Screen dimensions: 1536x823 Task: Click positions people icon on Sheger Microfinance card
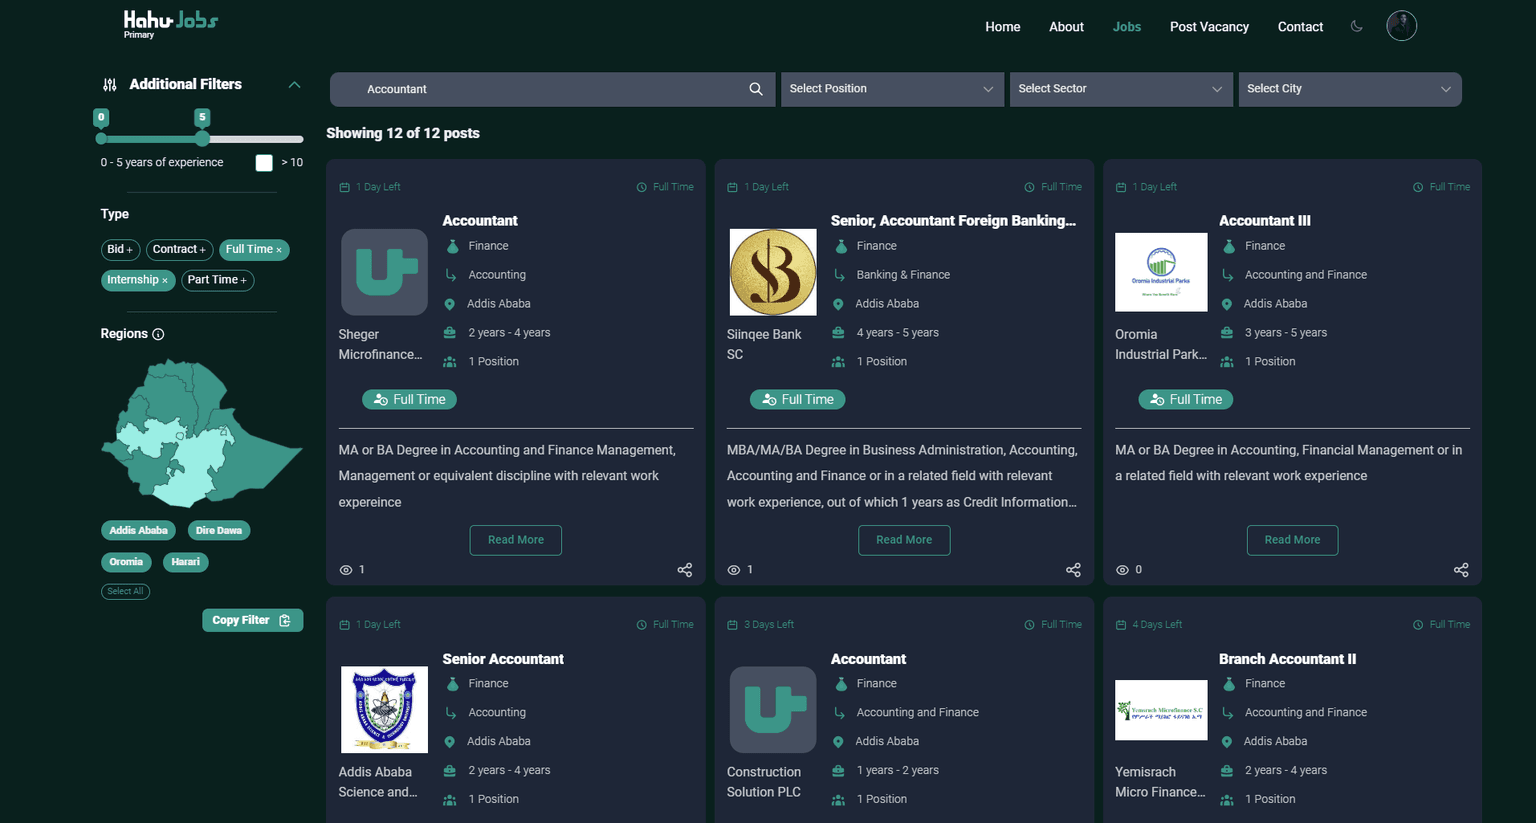[x=450, y=362]
